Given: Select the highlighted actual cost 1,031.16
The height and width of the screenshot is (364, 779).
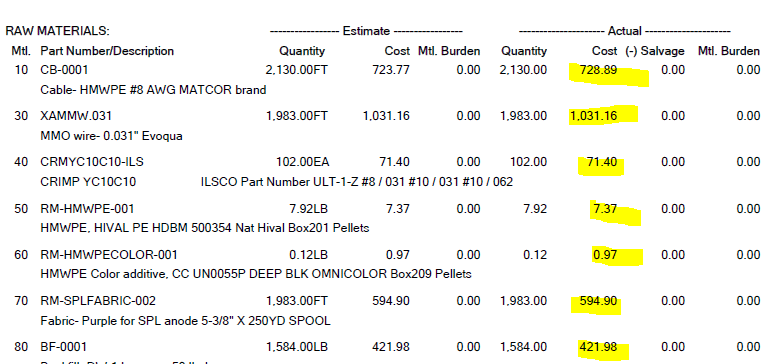Looking at the screenshot, I should pyautogui.click(x=594, y=116).
